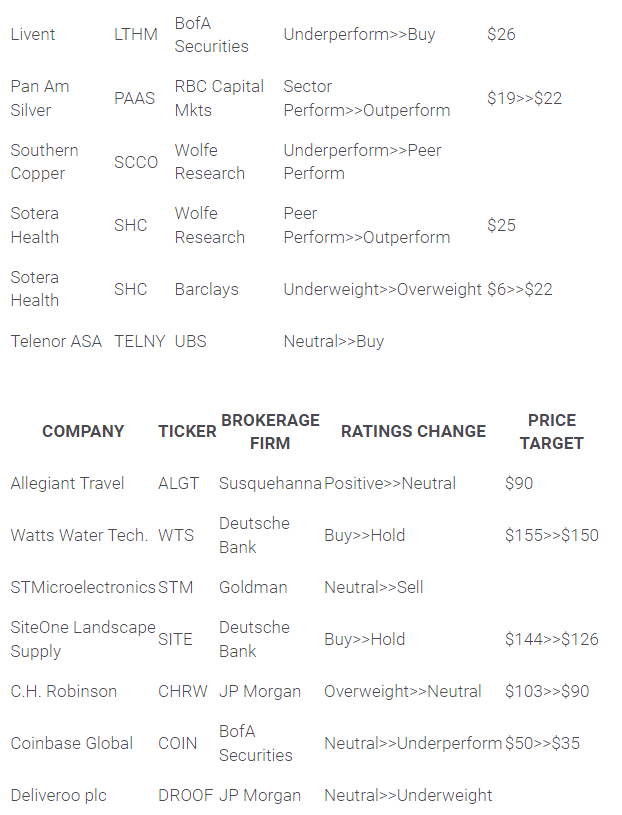
Task: Click the PAAS ticker for Pan Am Silver
Action: pyautogui.click(x=136, y=98)
